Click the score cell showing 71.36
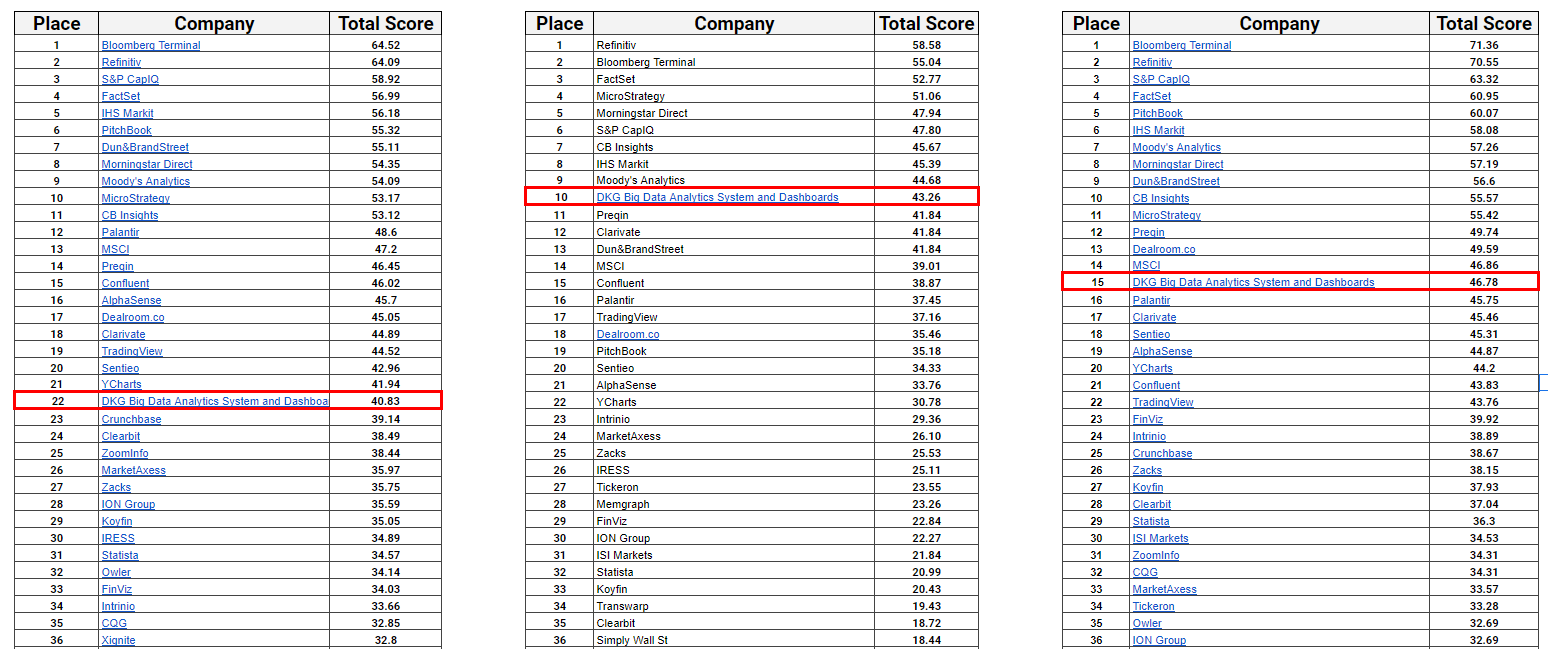Viewport: 1548px width, 649px height. pyautogui.click(x=1483, y=45)
